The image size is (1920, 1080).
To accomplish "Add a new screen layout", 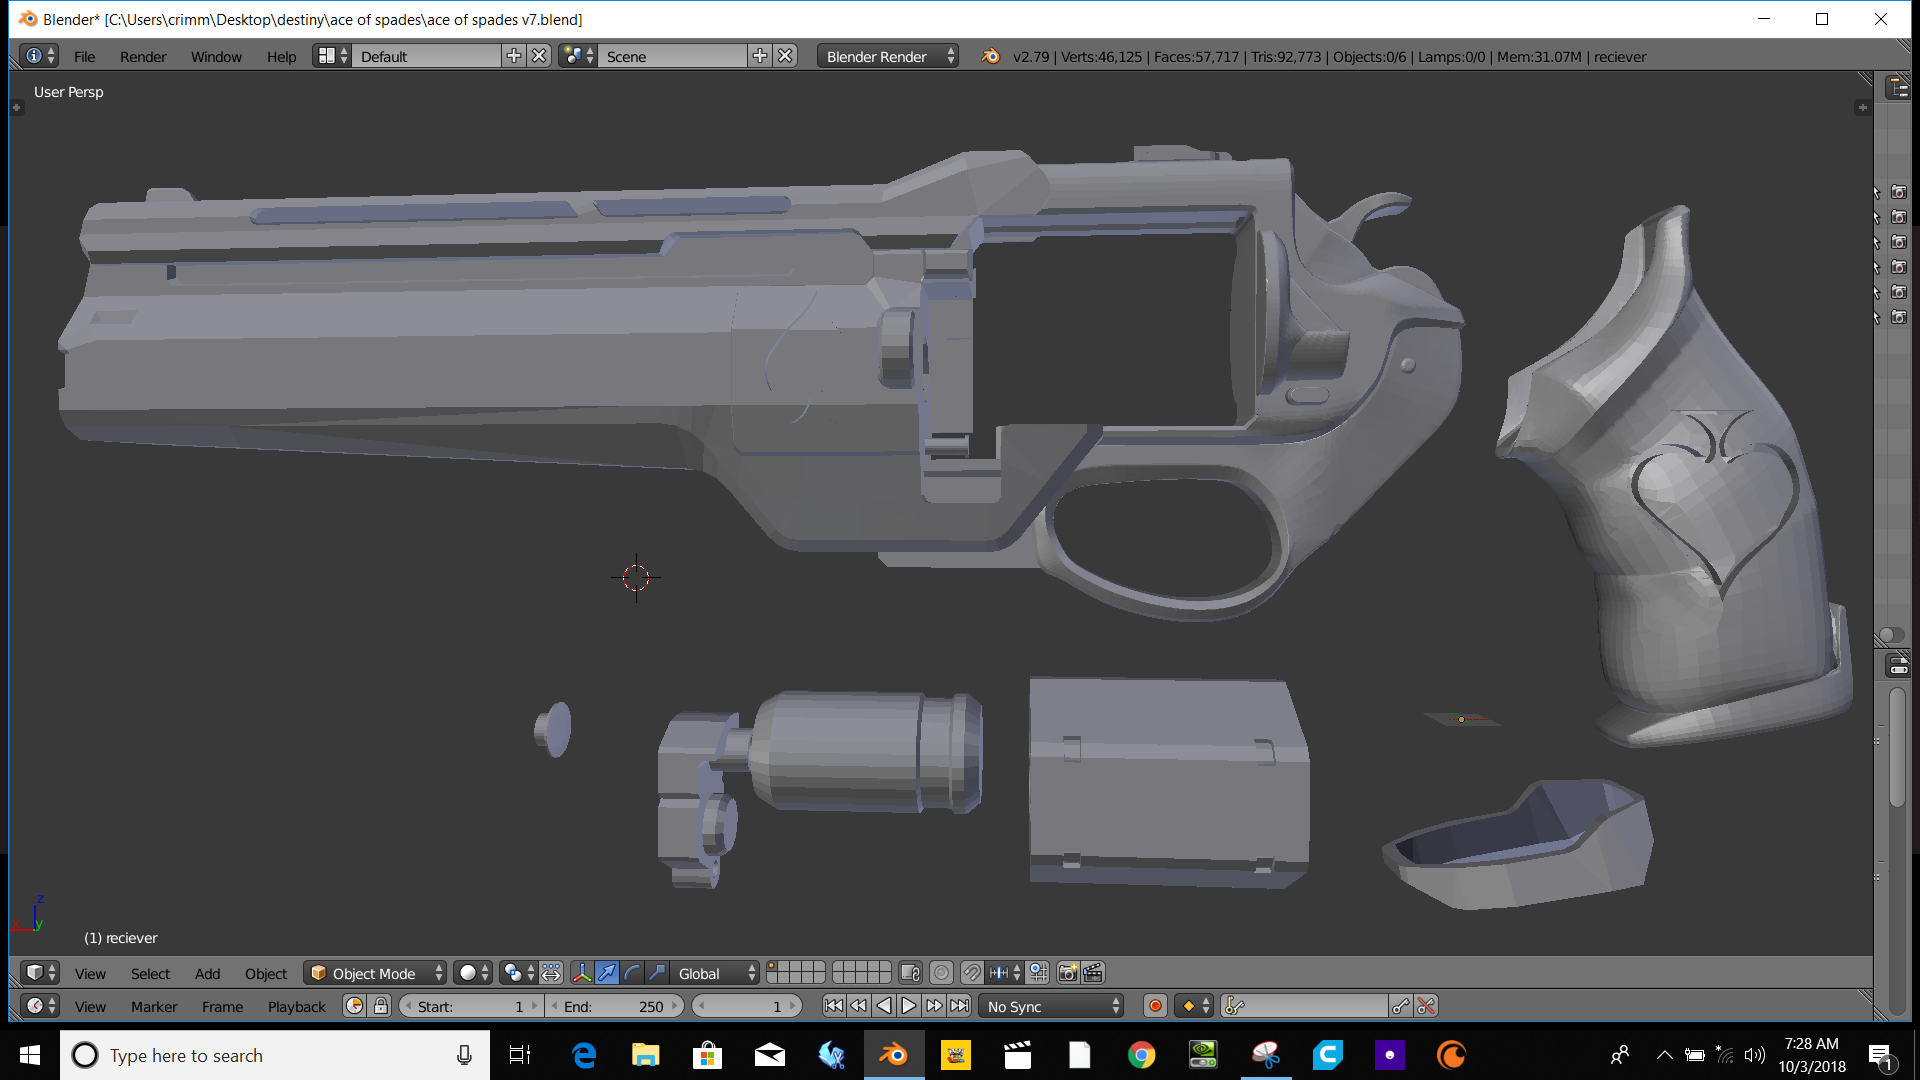I will (x=514, y=56).
